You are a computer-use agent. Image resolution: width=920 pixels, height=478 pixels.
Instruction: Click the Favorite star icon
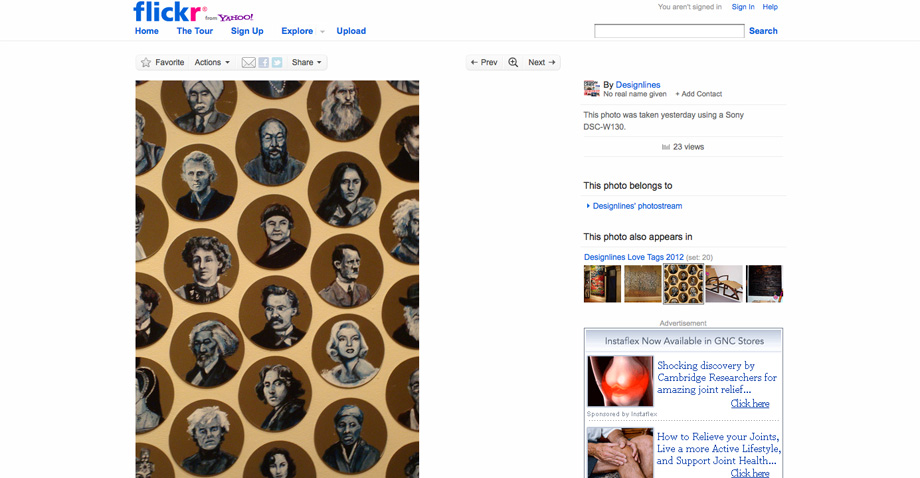(x=146, y=63)
